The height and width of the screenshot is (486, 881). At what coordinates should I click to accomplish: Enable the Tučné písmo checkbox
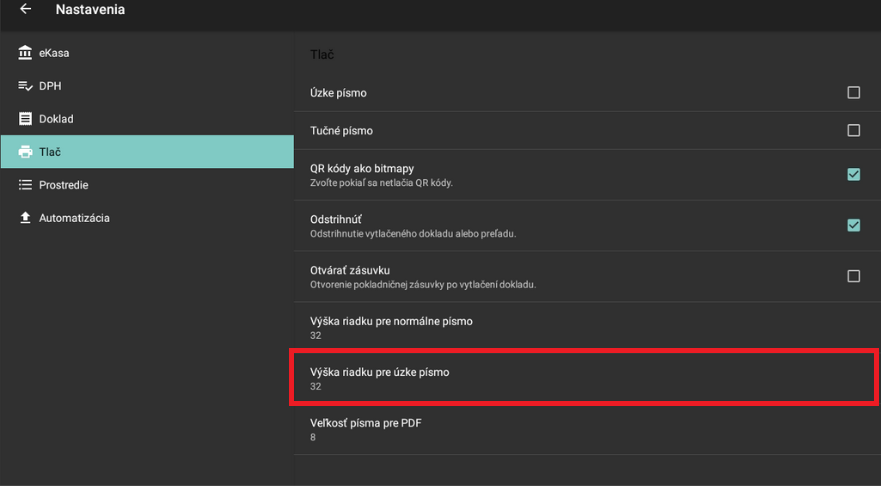853,131
